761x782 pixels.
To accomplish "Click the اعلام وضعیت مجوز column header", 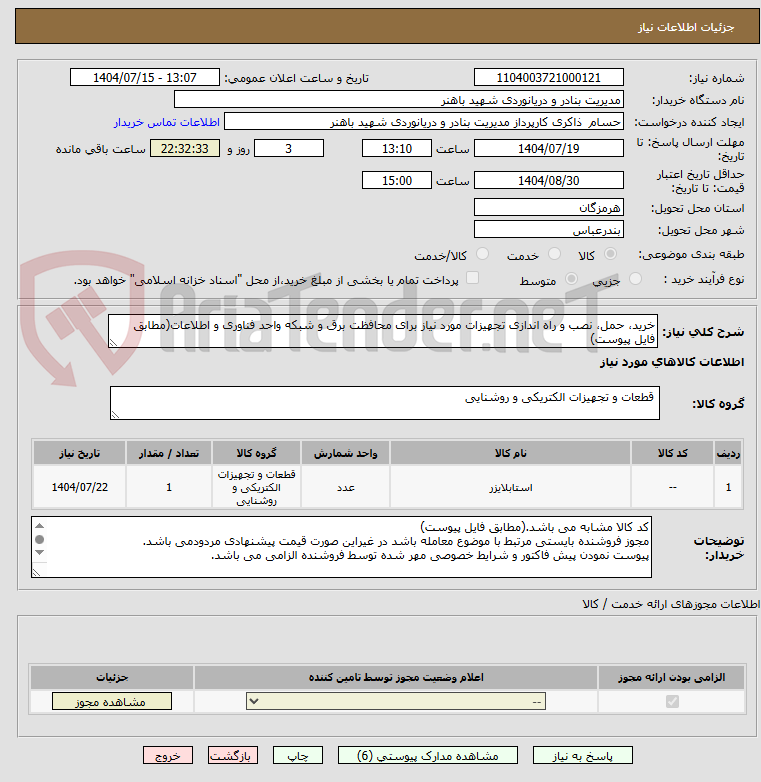I will [396, 677].
